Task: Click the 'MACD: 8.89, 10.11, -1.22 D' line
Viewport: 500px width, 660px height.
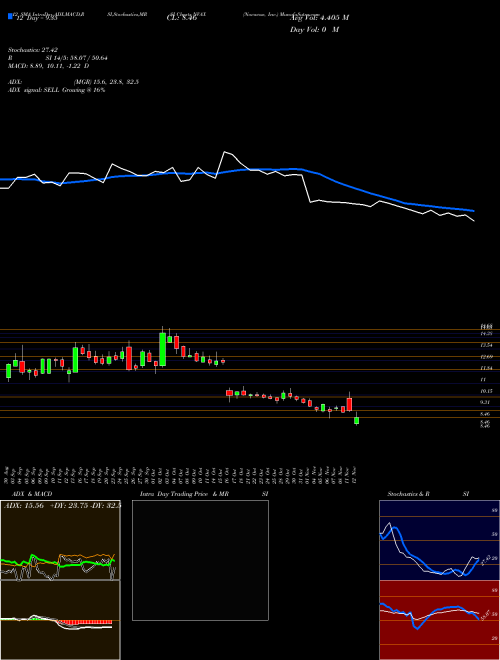Action: 48,66
